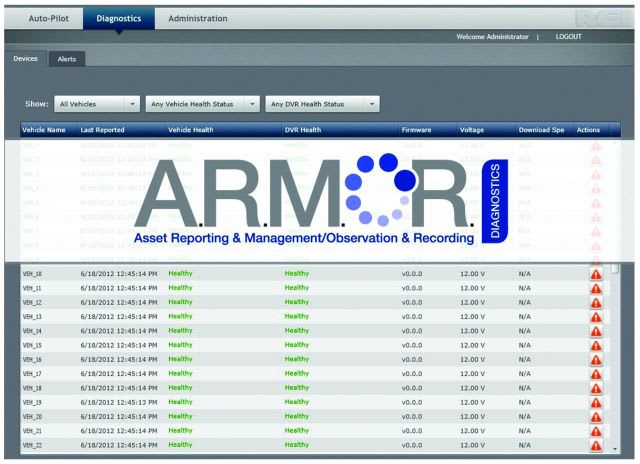Expand Any Vehicle Health Status dropdown
The image size is (640, 464).
click(202, 104)
